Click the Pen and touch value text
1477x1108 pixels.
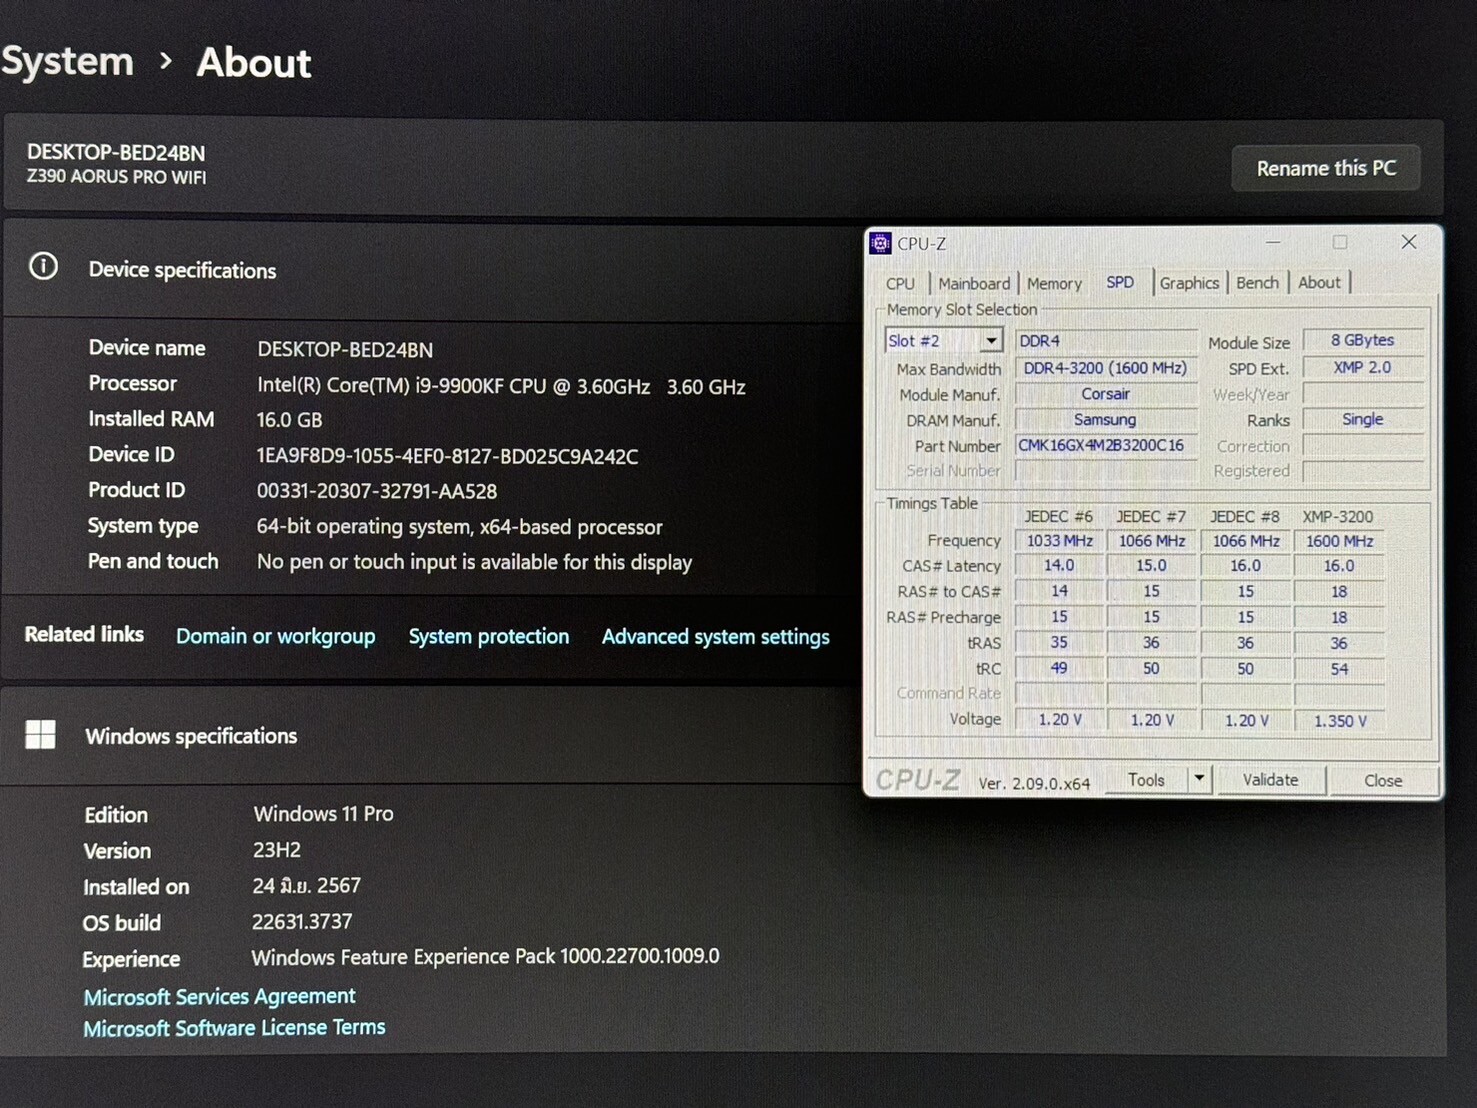point(474,562)
